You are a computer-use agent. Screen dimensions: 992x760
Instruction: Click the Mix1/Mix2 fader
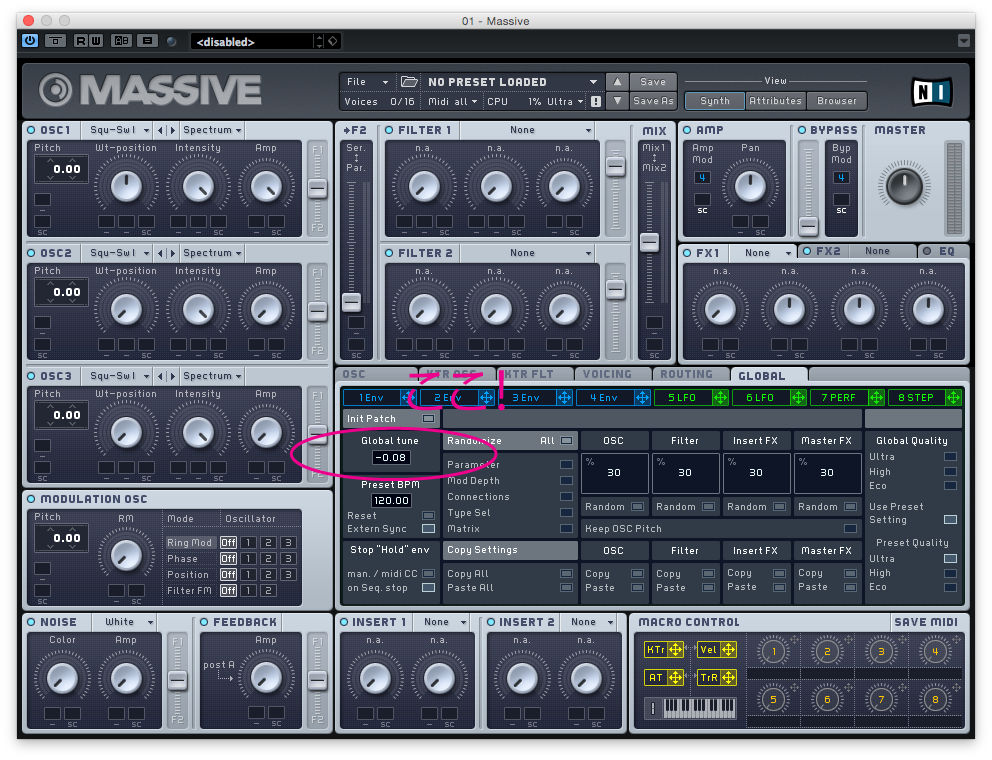[649, 242]
